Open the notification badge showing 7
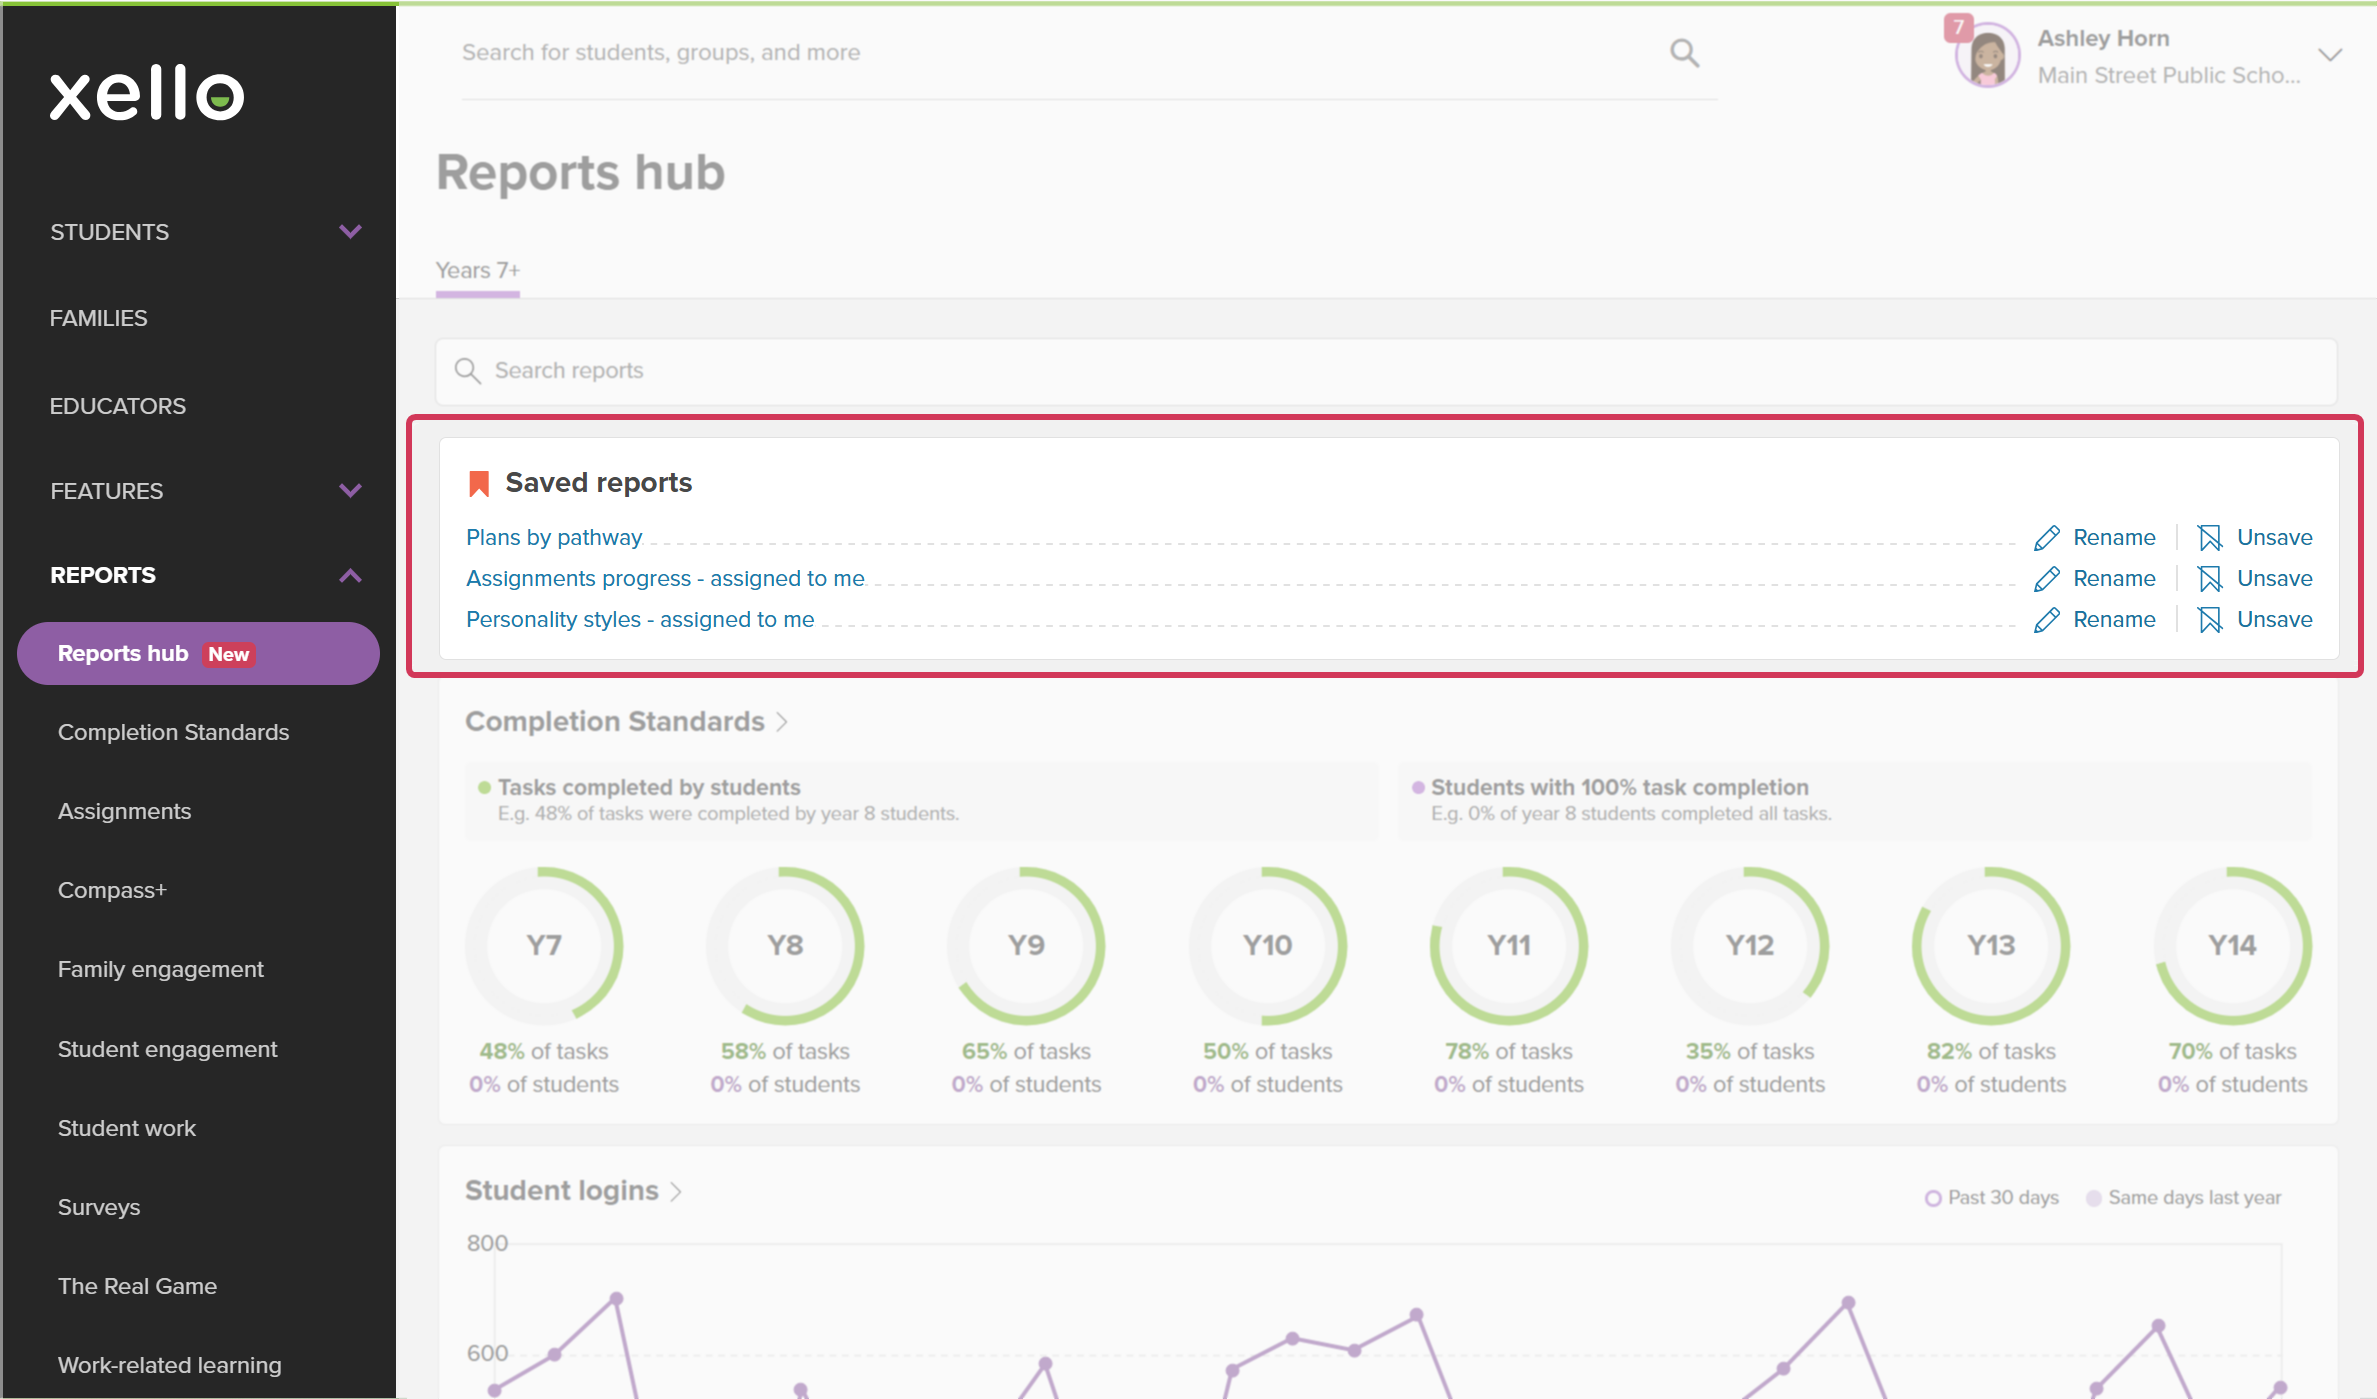 (x=1957, y=27)
